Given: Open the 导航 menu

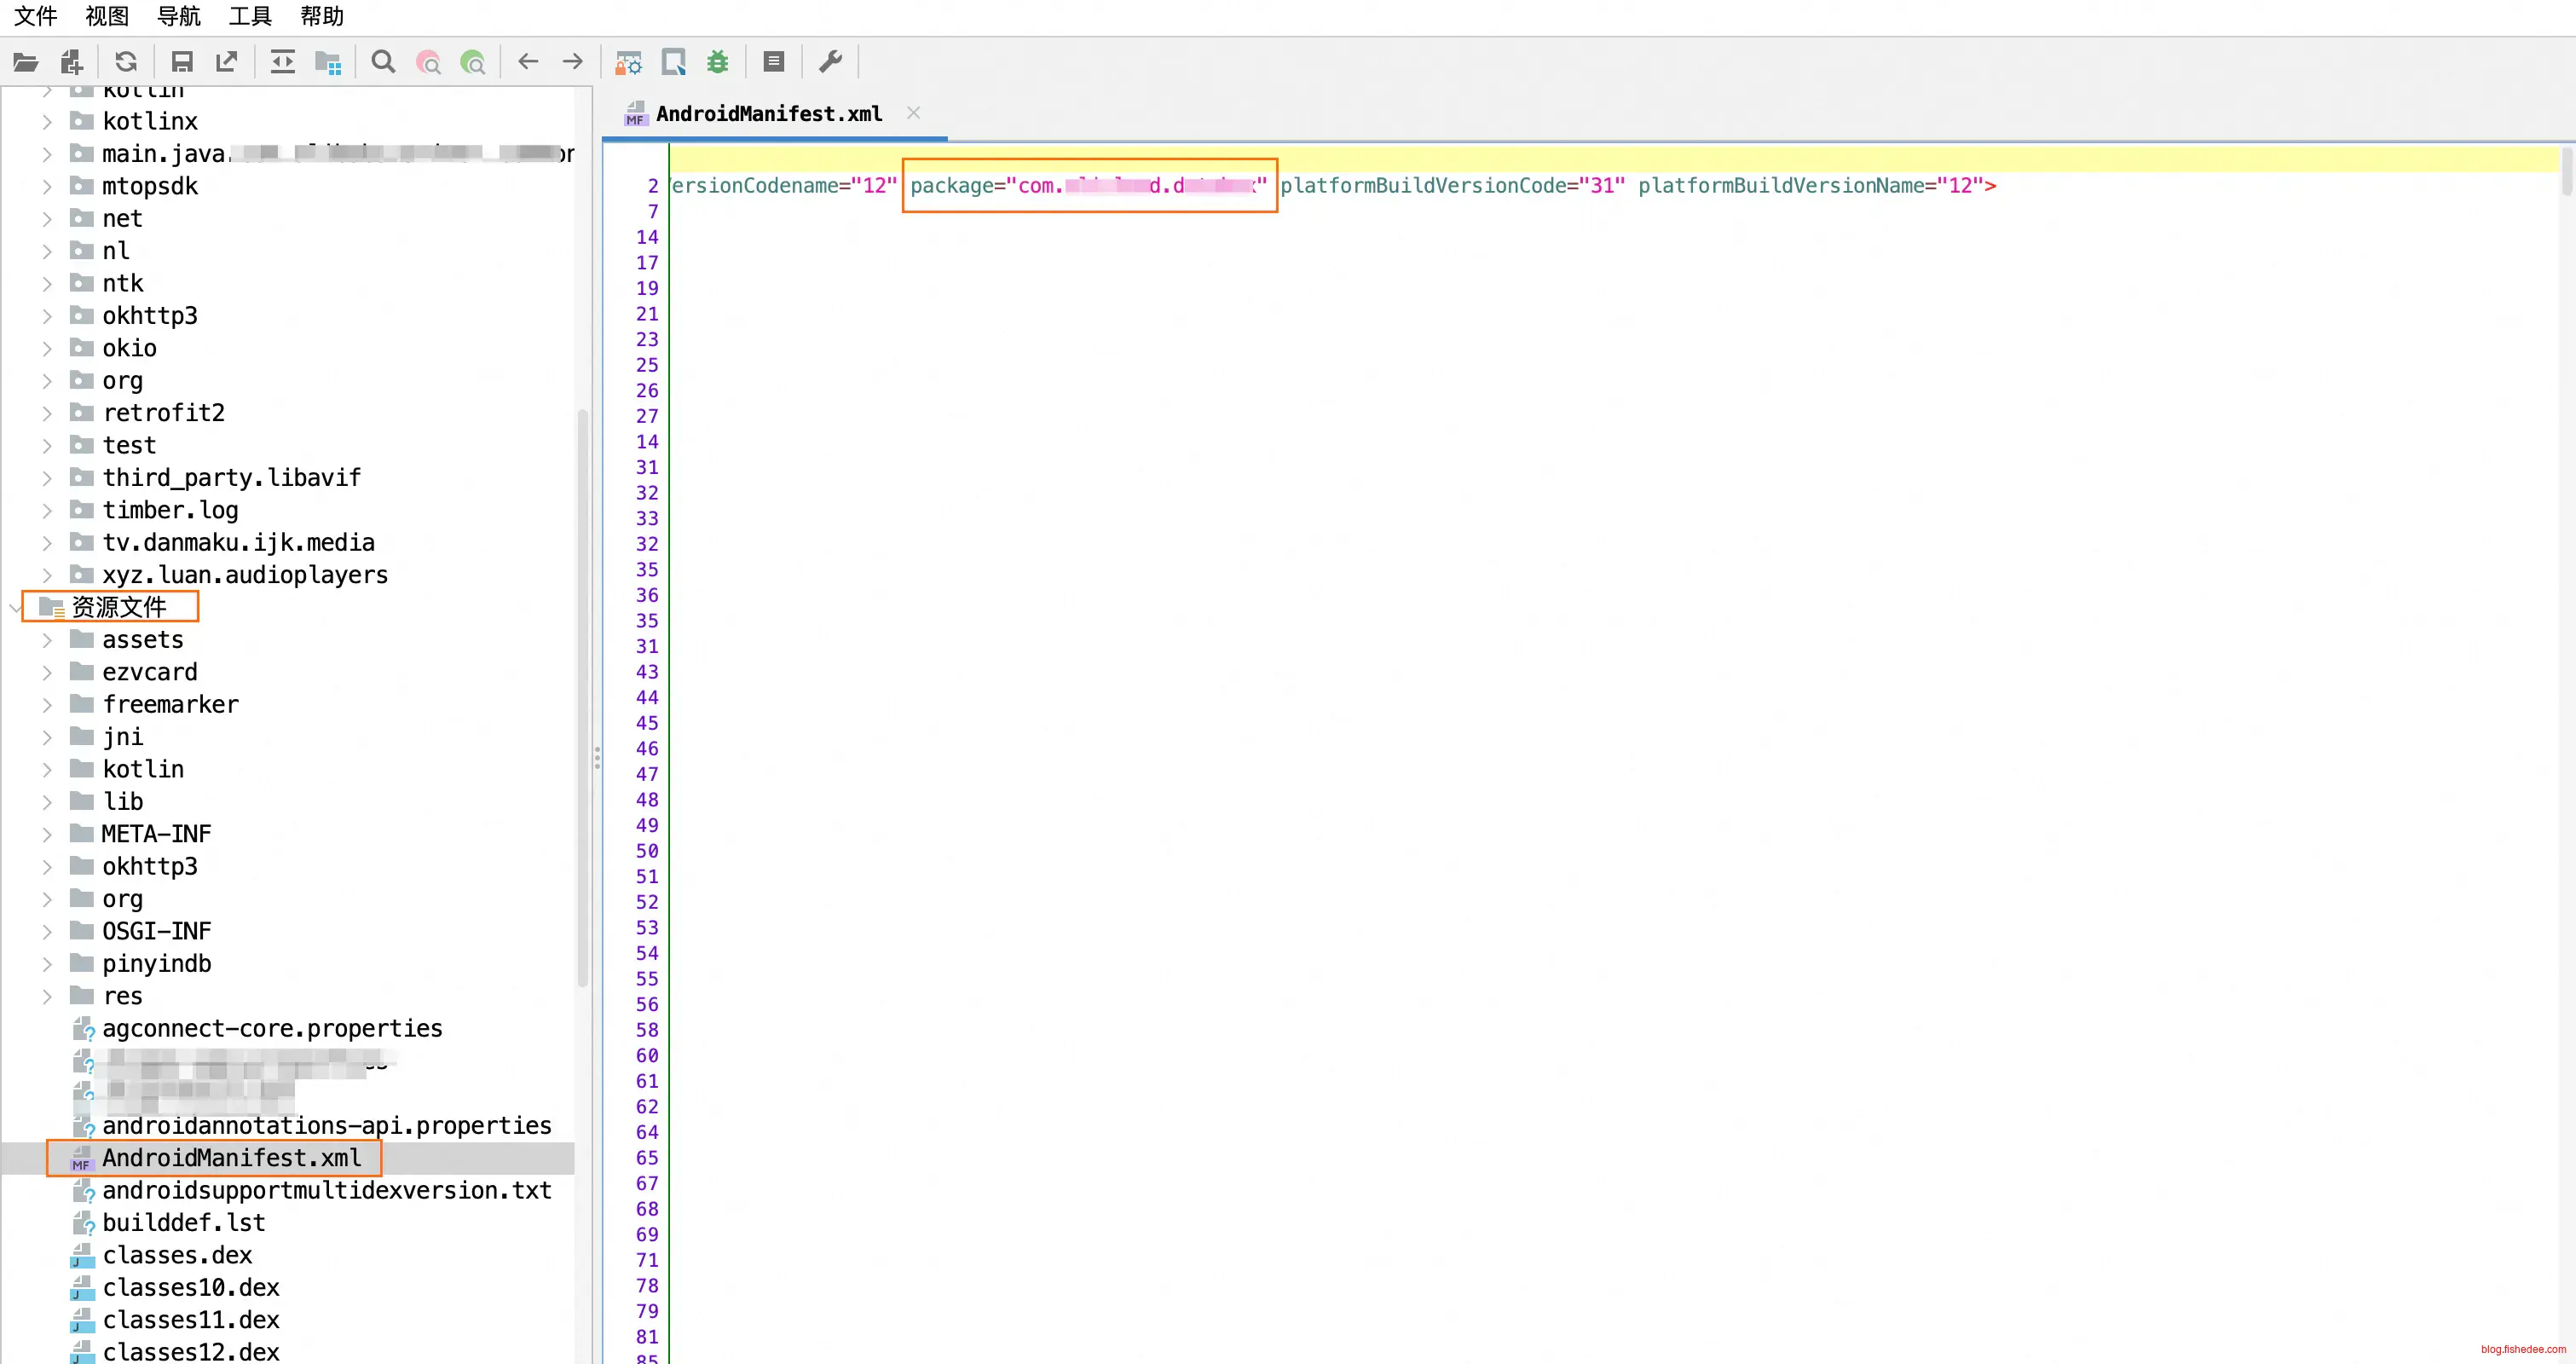Looking at the screenshot, I should [179, 16].
